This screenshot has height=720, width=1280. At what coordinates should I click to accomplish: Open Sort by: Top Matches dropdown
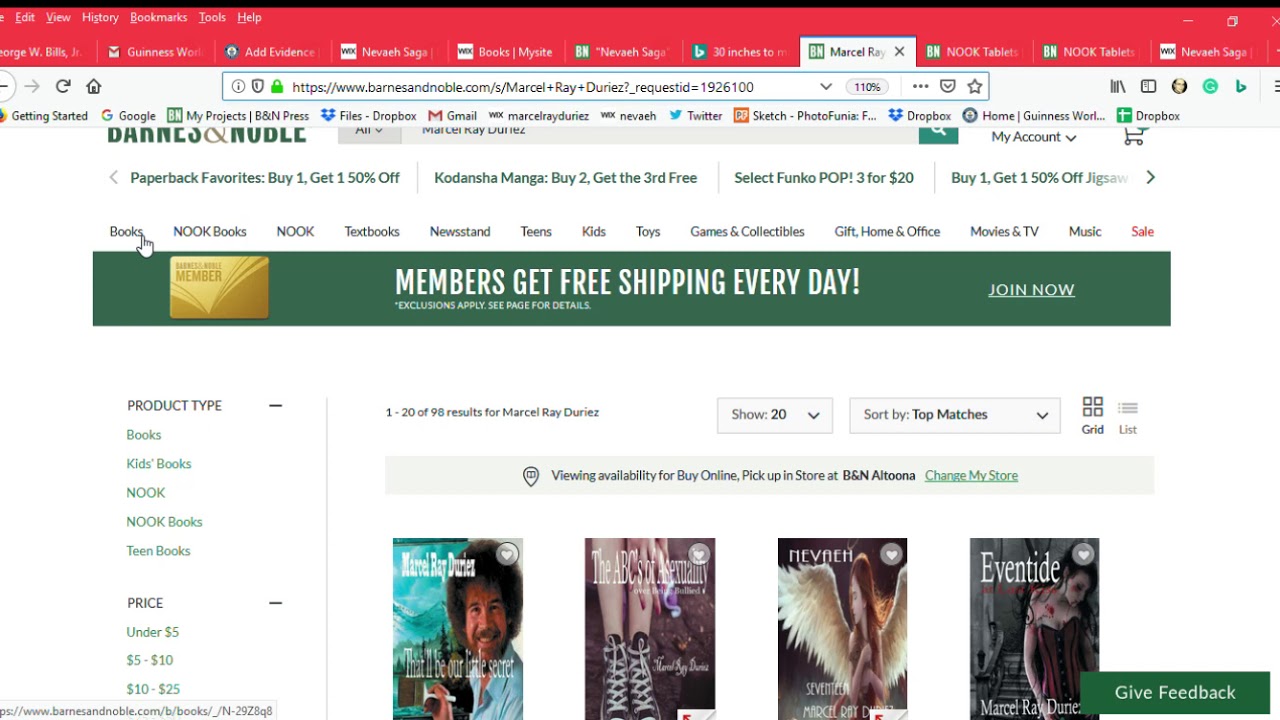pos(955,415)
